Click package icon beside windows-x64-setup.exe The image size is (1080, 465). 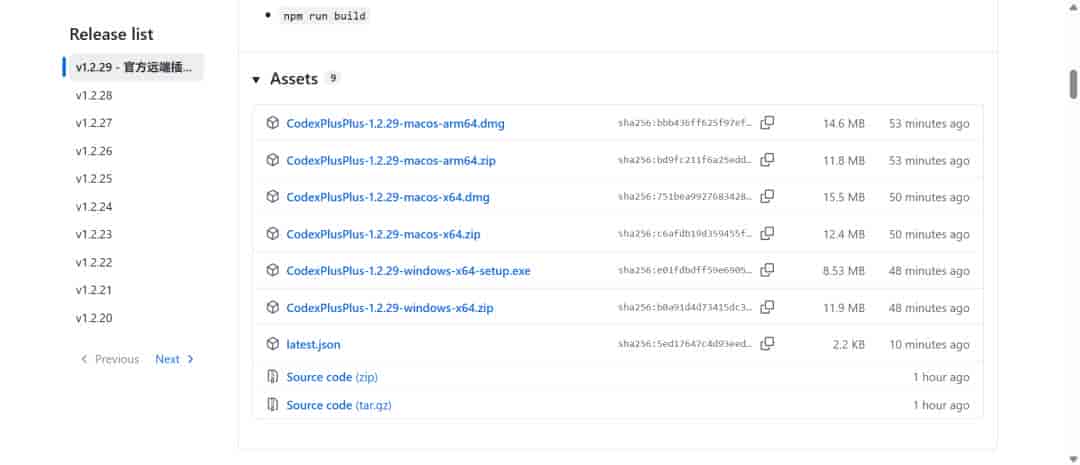pyautogui.click(x=273, y=271)
